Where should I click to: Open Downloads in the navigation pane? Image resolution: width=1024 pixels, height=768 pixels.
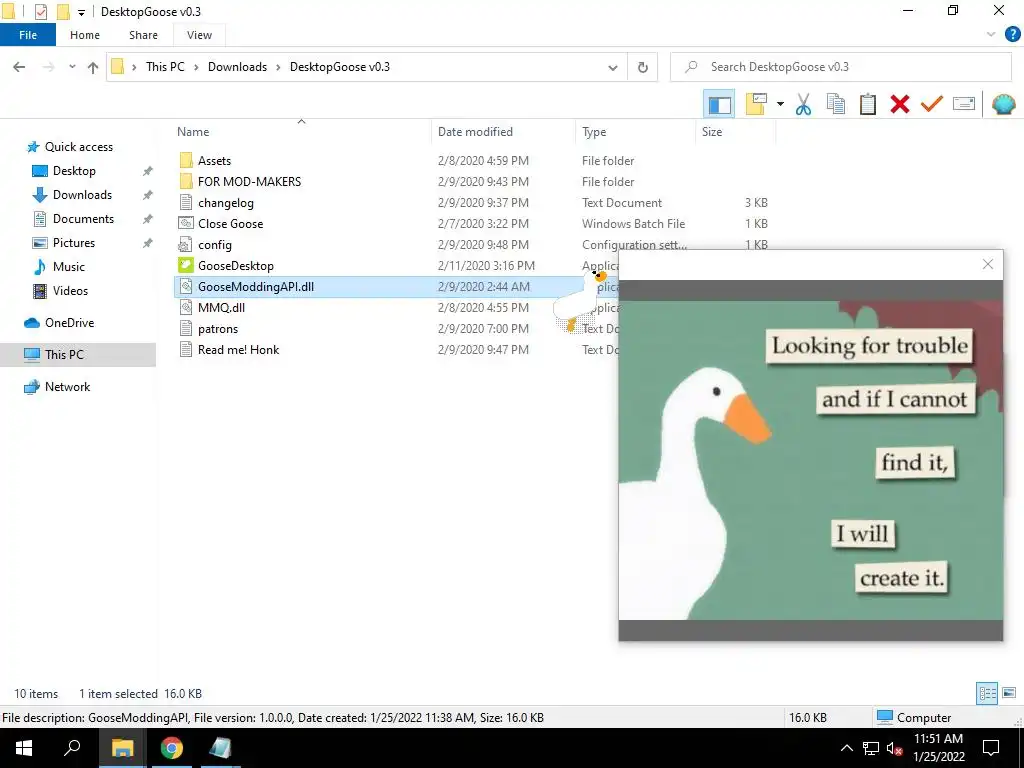coord(82,195)
